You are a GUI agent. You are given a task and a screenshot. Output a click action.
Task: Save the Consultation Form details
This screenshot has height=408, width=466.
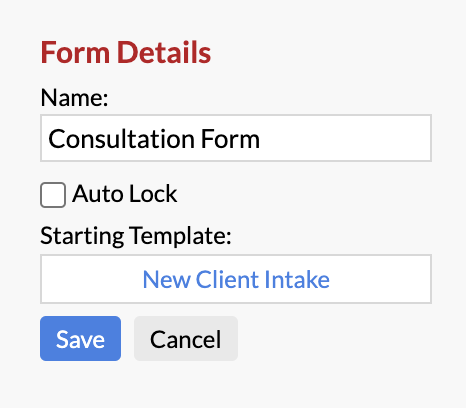[80, 338]
